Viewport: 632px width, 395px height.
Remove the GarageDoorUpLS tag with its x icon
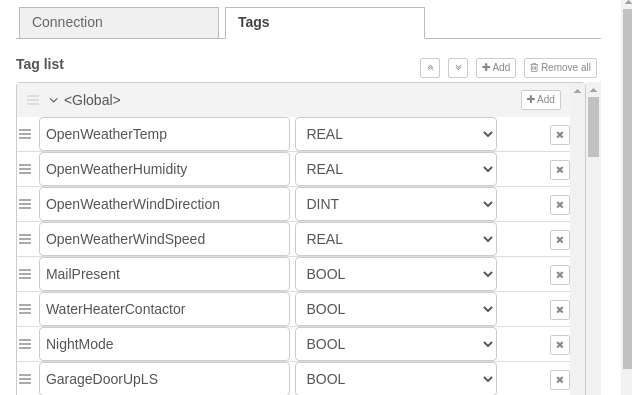(559, 380)
